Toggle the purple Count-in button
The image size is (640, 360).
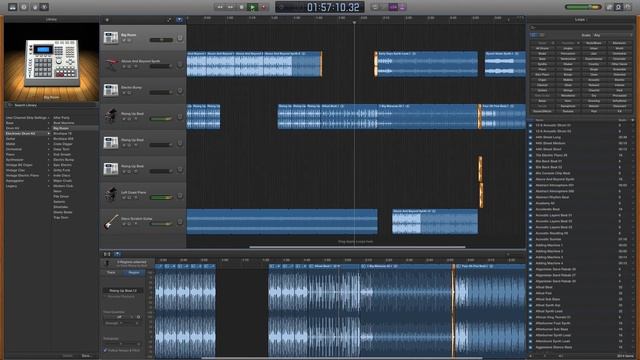(393, 7)
